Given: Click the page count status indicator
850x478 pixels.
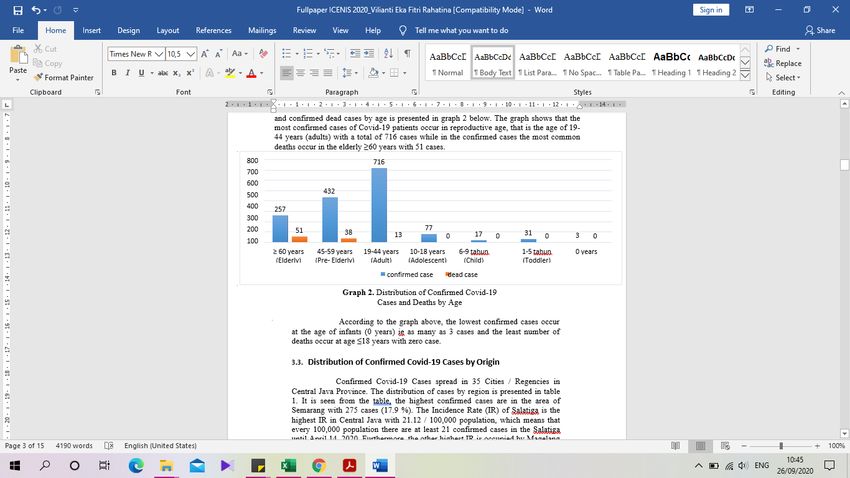Looking at the screenshot, I should click(x=24, y=445).
